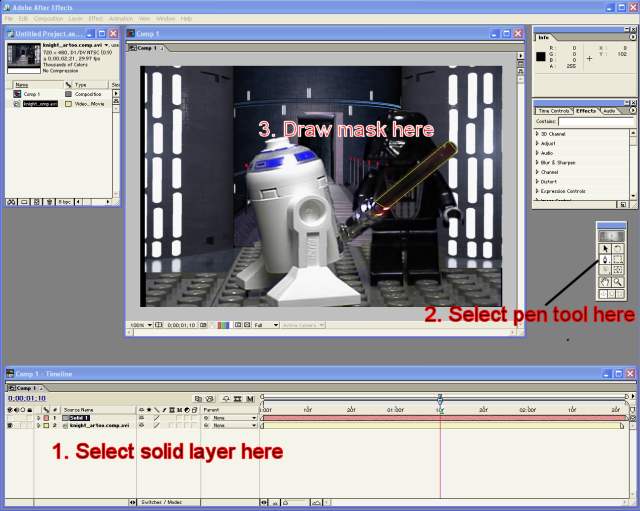
Task: Select the Selection arrow tool
Action: [x=605, y=249]
